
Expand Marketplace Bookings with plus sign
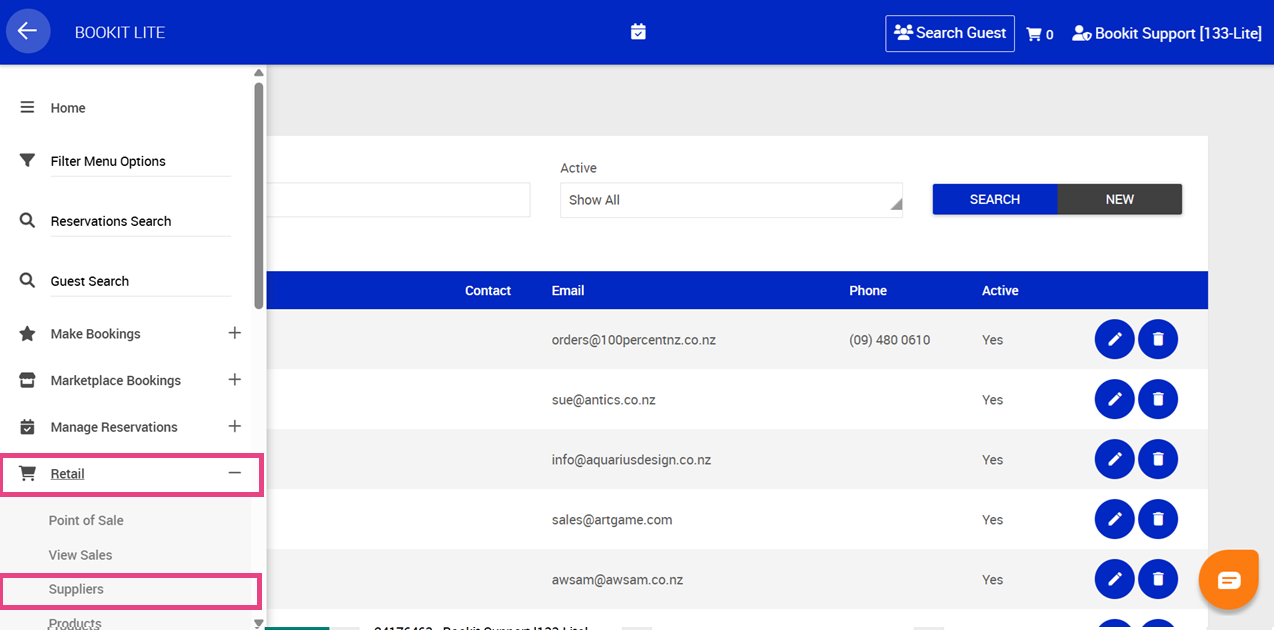point(235,379)
